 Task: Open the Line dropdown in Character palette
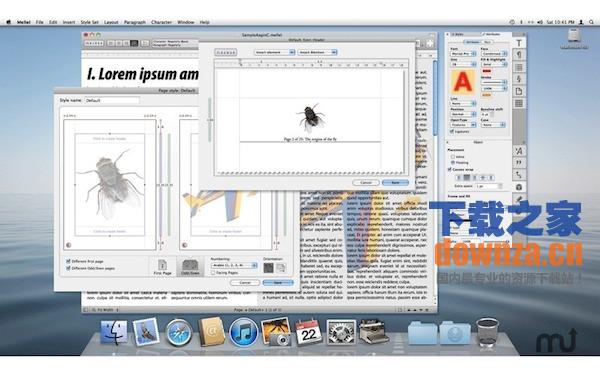[x=463, y=104]
